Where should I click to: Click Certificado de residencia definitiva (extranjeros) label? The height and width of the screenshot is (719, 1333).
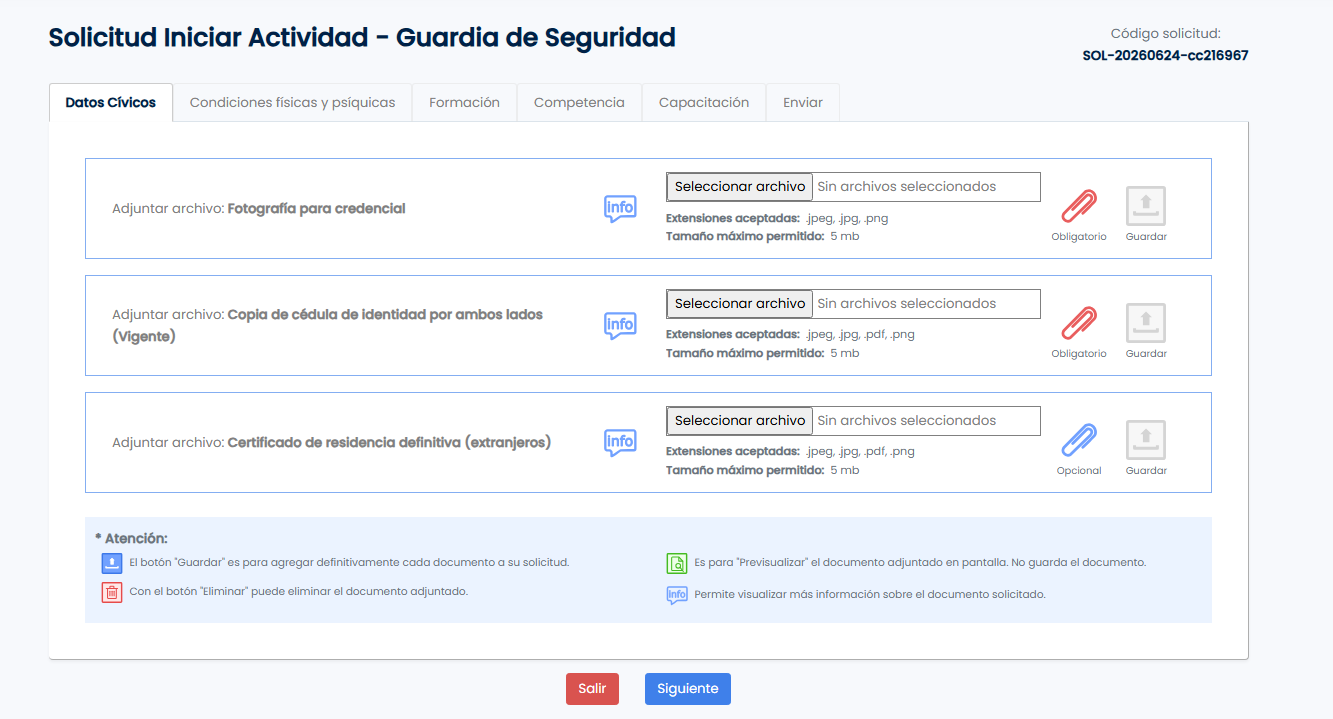pos(390,442)
